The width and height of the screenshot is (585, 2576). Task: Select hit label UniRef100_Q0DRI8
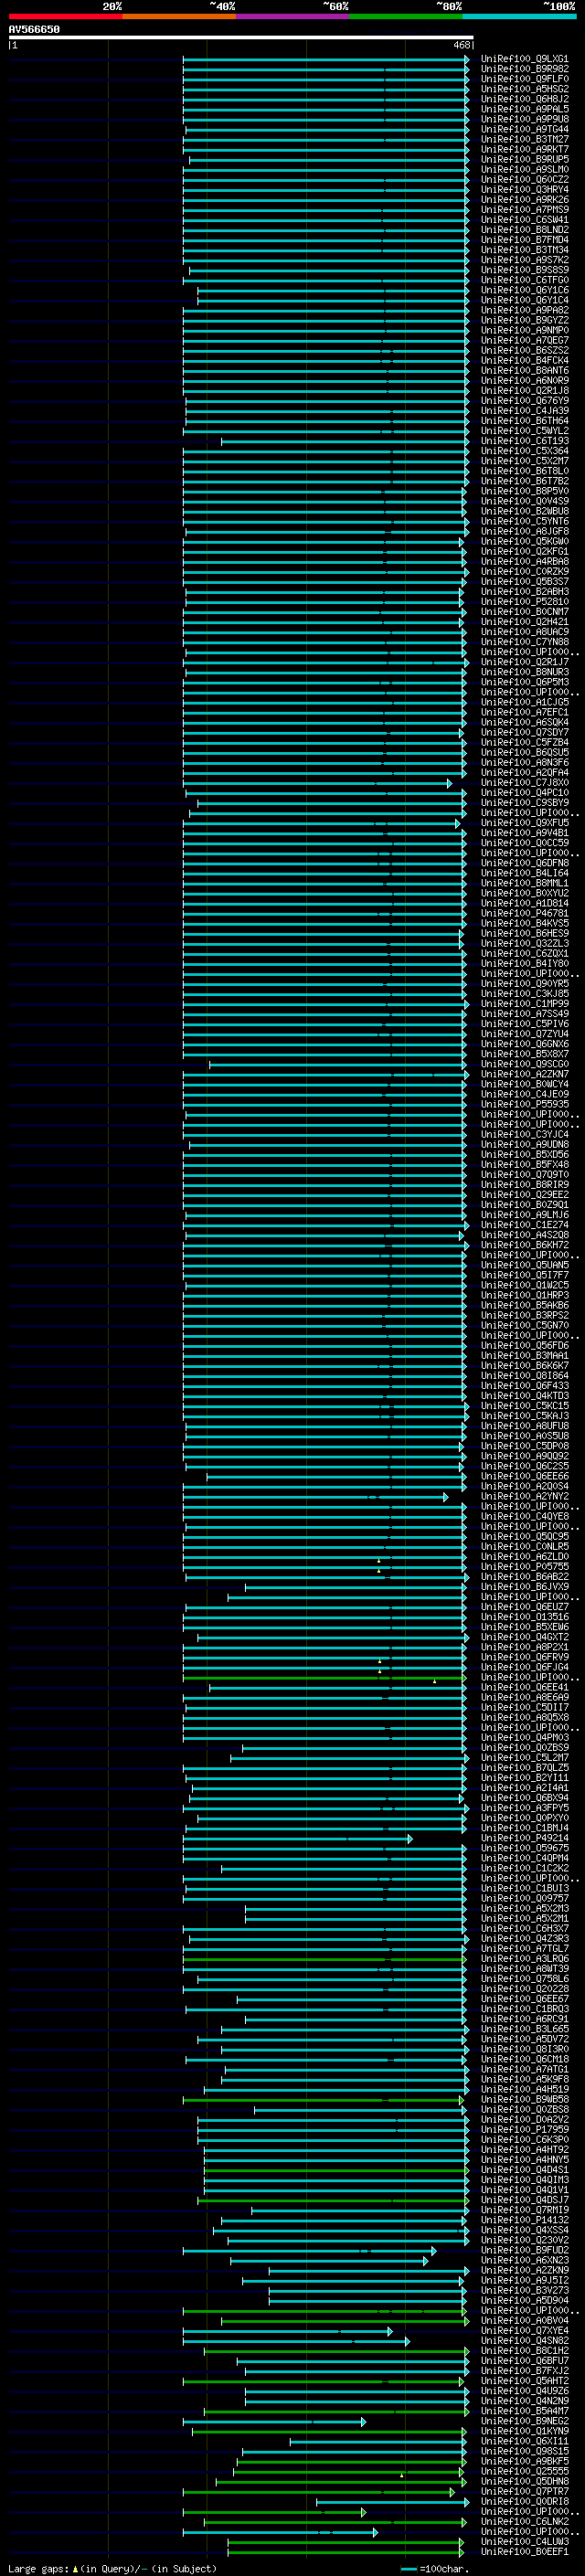pos(525,2501)
